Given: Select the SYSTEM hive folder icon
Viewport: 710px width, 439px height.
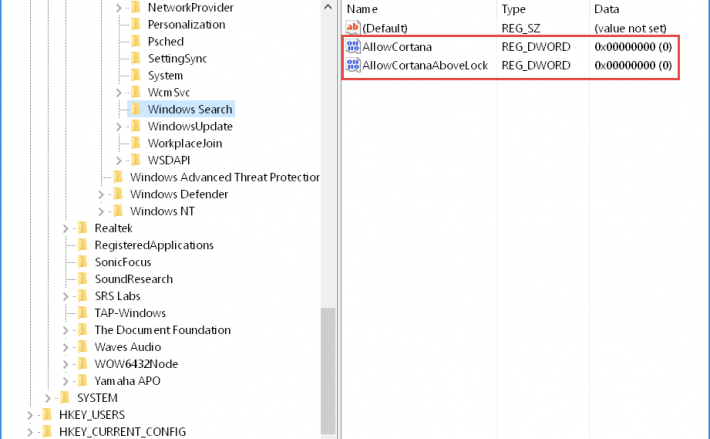Looking at the screenshot, I should (65, 398).
